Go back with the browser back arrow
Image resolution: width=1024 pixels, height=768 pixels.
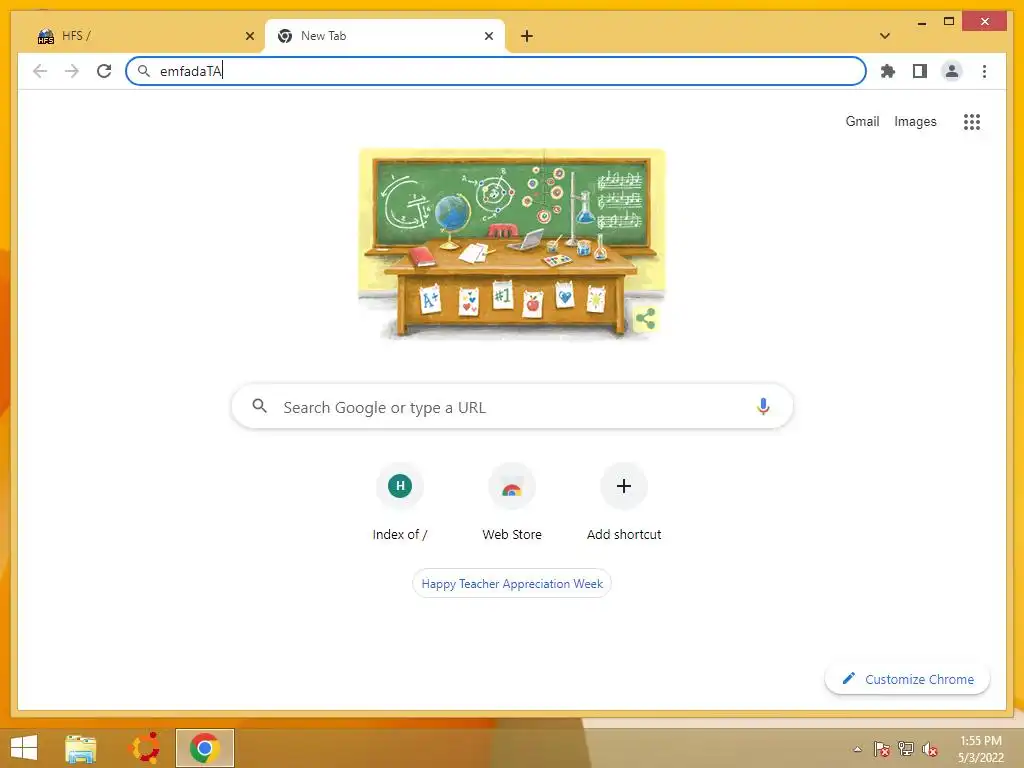click(40, 71)
